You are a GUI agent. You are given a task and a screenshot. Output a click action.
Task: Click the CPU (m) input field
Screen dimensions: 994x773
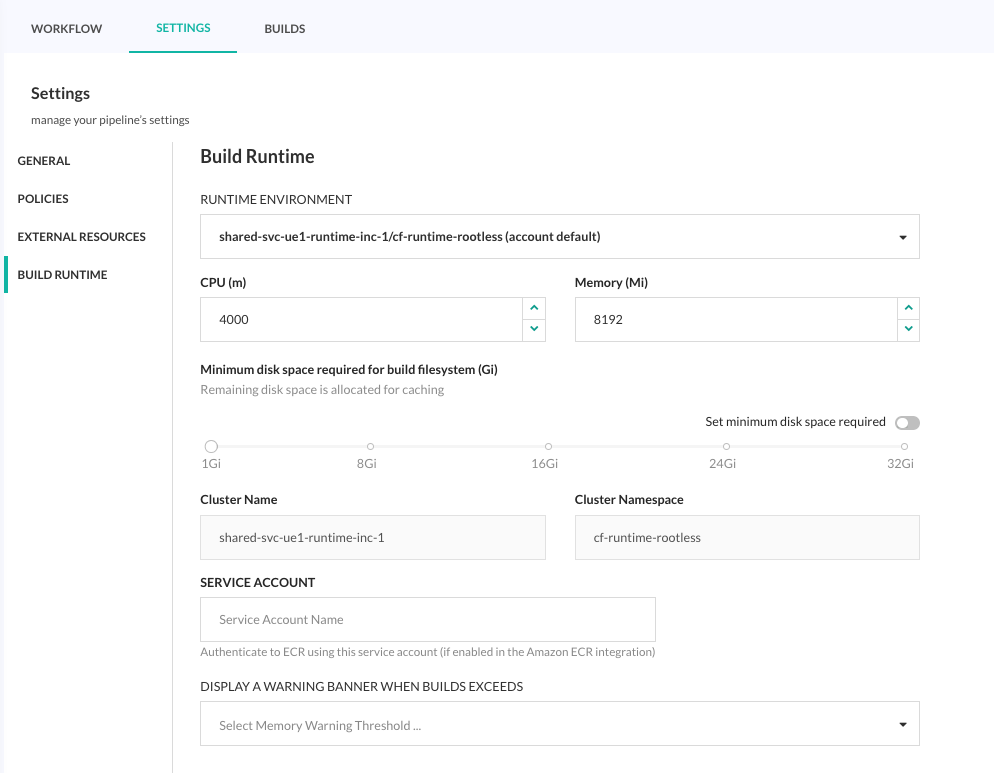coord(360,319)
